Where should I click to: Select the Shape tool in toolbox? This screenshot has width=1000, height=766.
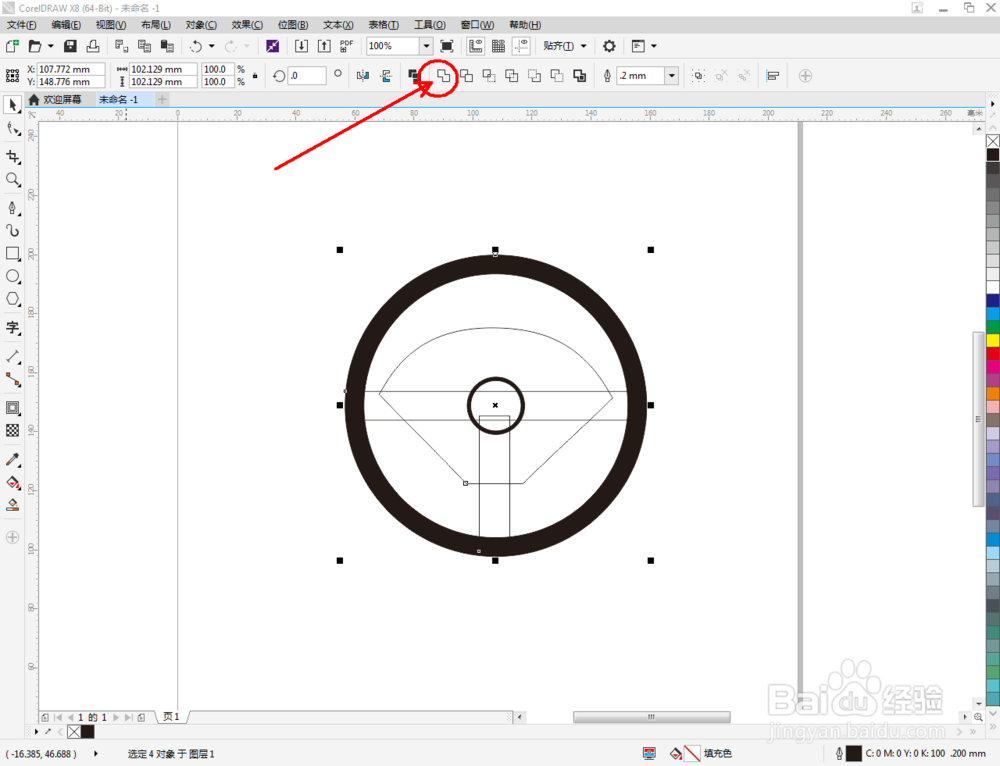click(13, 129)
